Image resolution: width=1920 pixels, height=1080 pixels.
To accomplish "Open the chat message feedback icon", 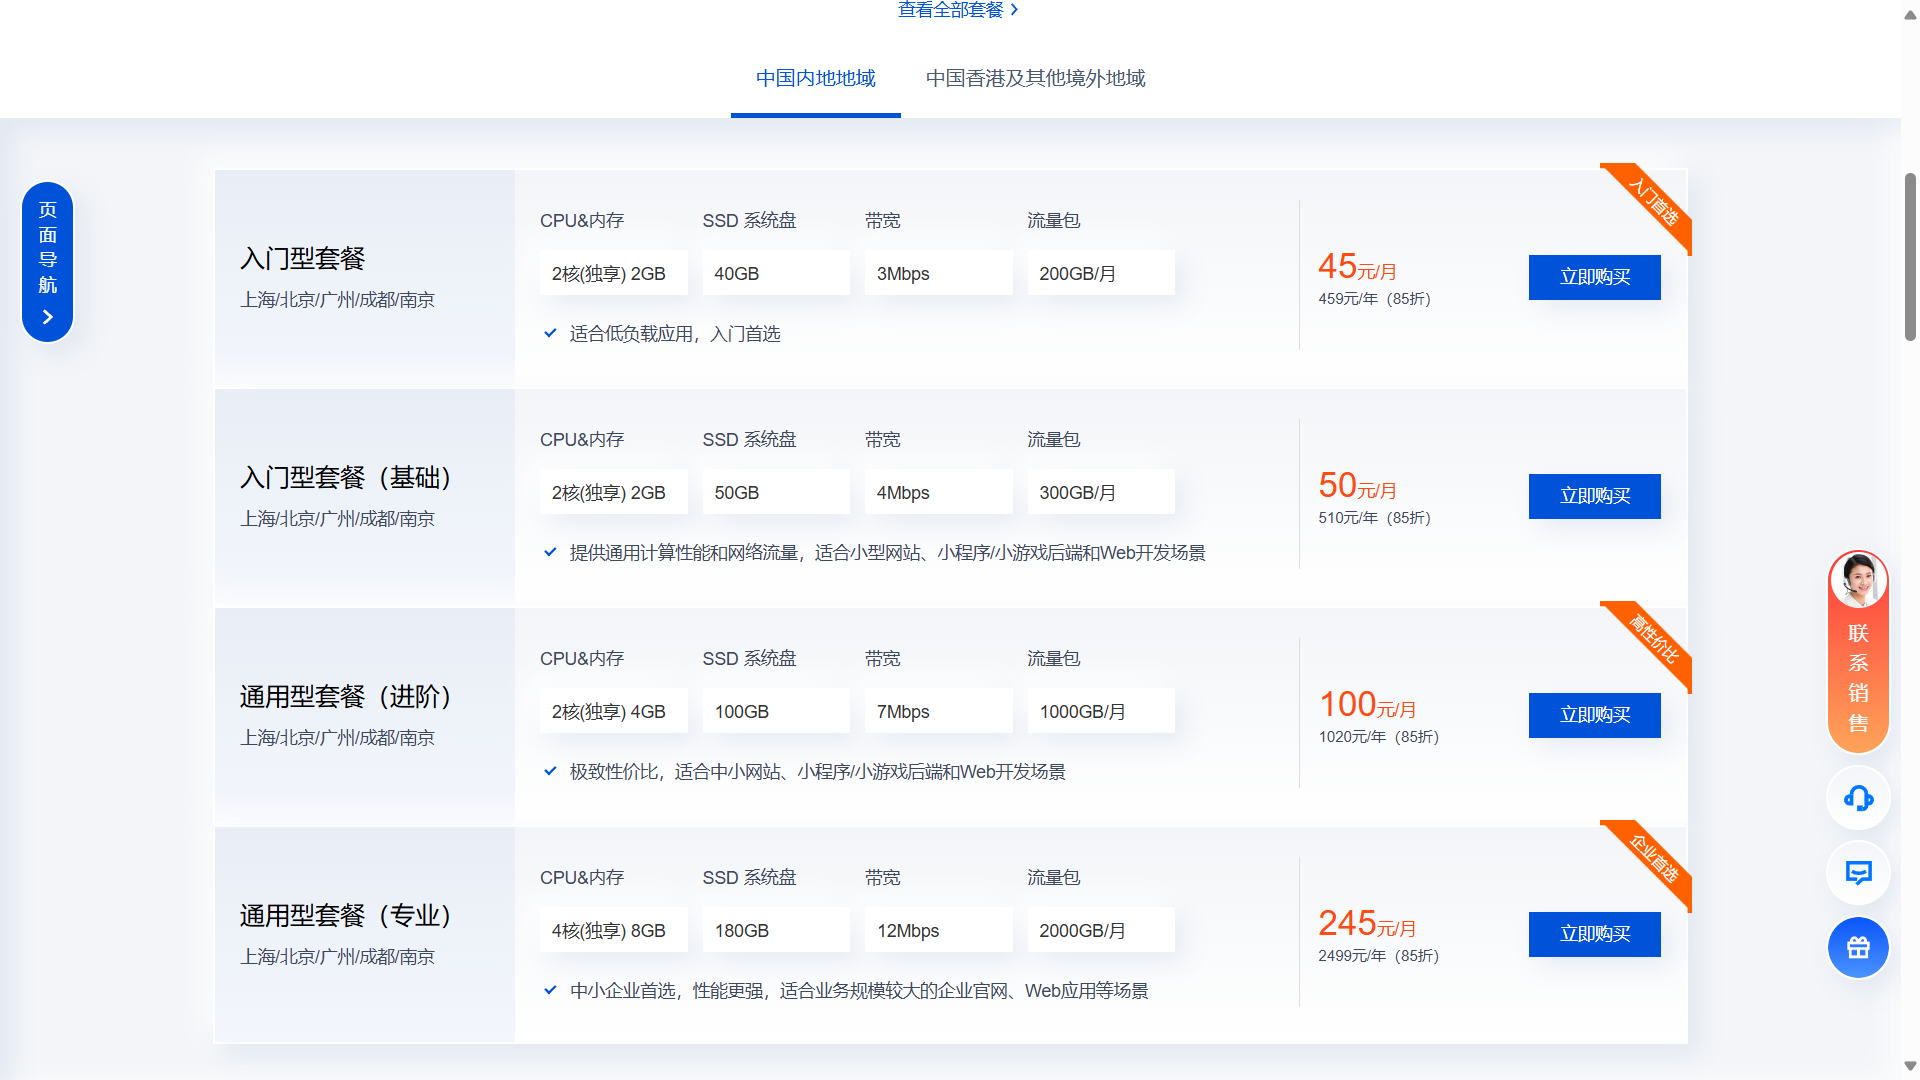I will click(1858, 873).
